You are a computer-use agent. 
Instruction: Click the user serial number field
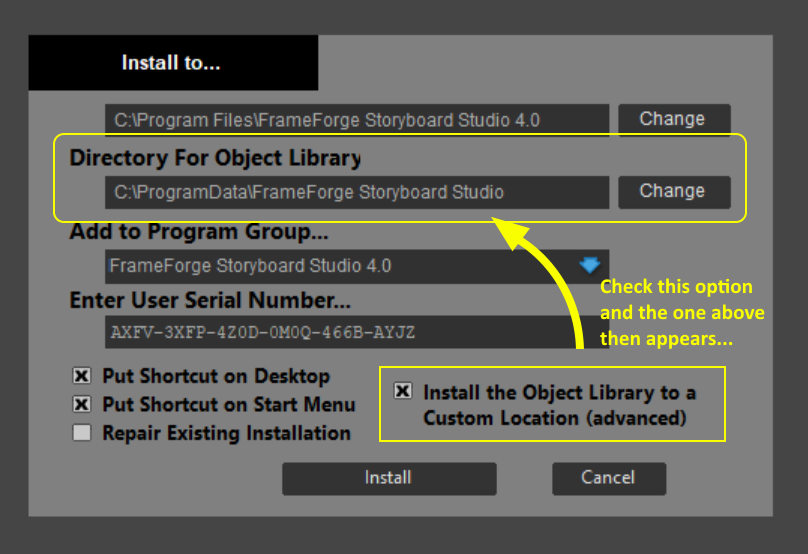(x=357, y=332)
